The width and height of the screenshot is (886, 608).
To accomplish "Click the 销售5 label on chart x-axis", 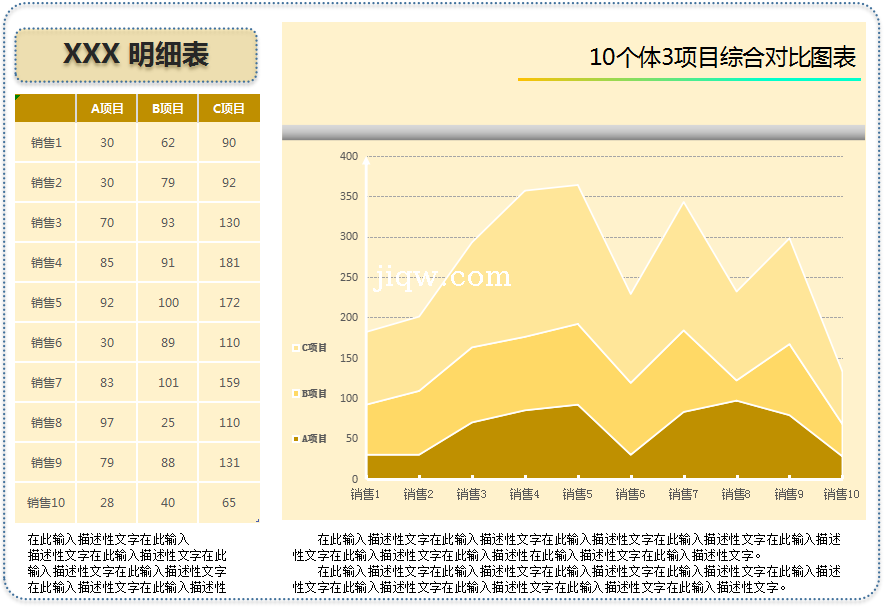I will tap(577, 494).
